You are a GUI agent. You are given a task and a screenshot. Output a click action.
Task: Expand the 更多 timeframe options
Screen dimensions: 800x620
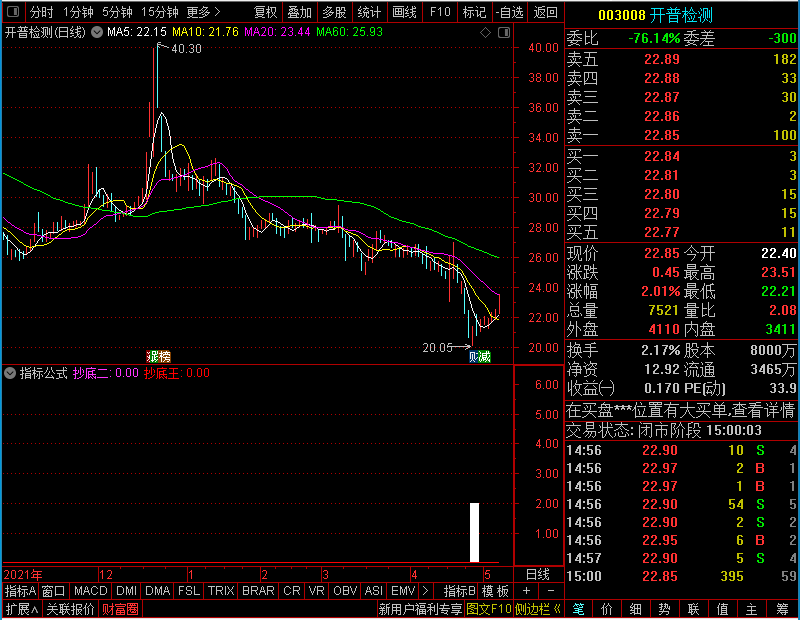(204, 12)
